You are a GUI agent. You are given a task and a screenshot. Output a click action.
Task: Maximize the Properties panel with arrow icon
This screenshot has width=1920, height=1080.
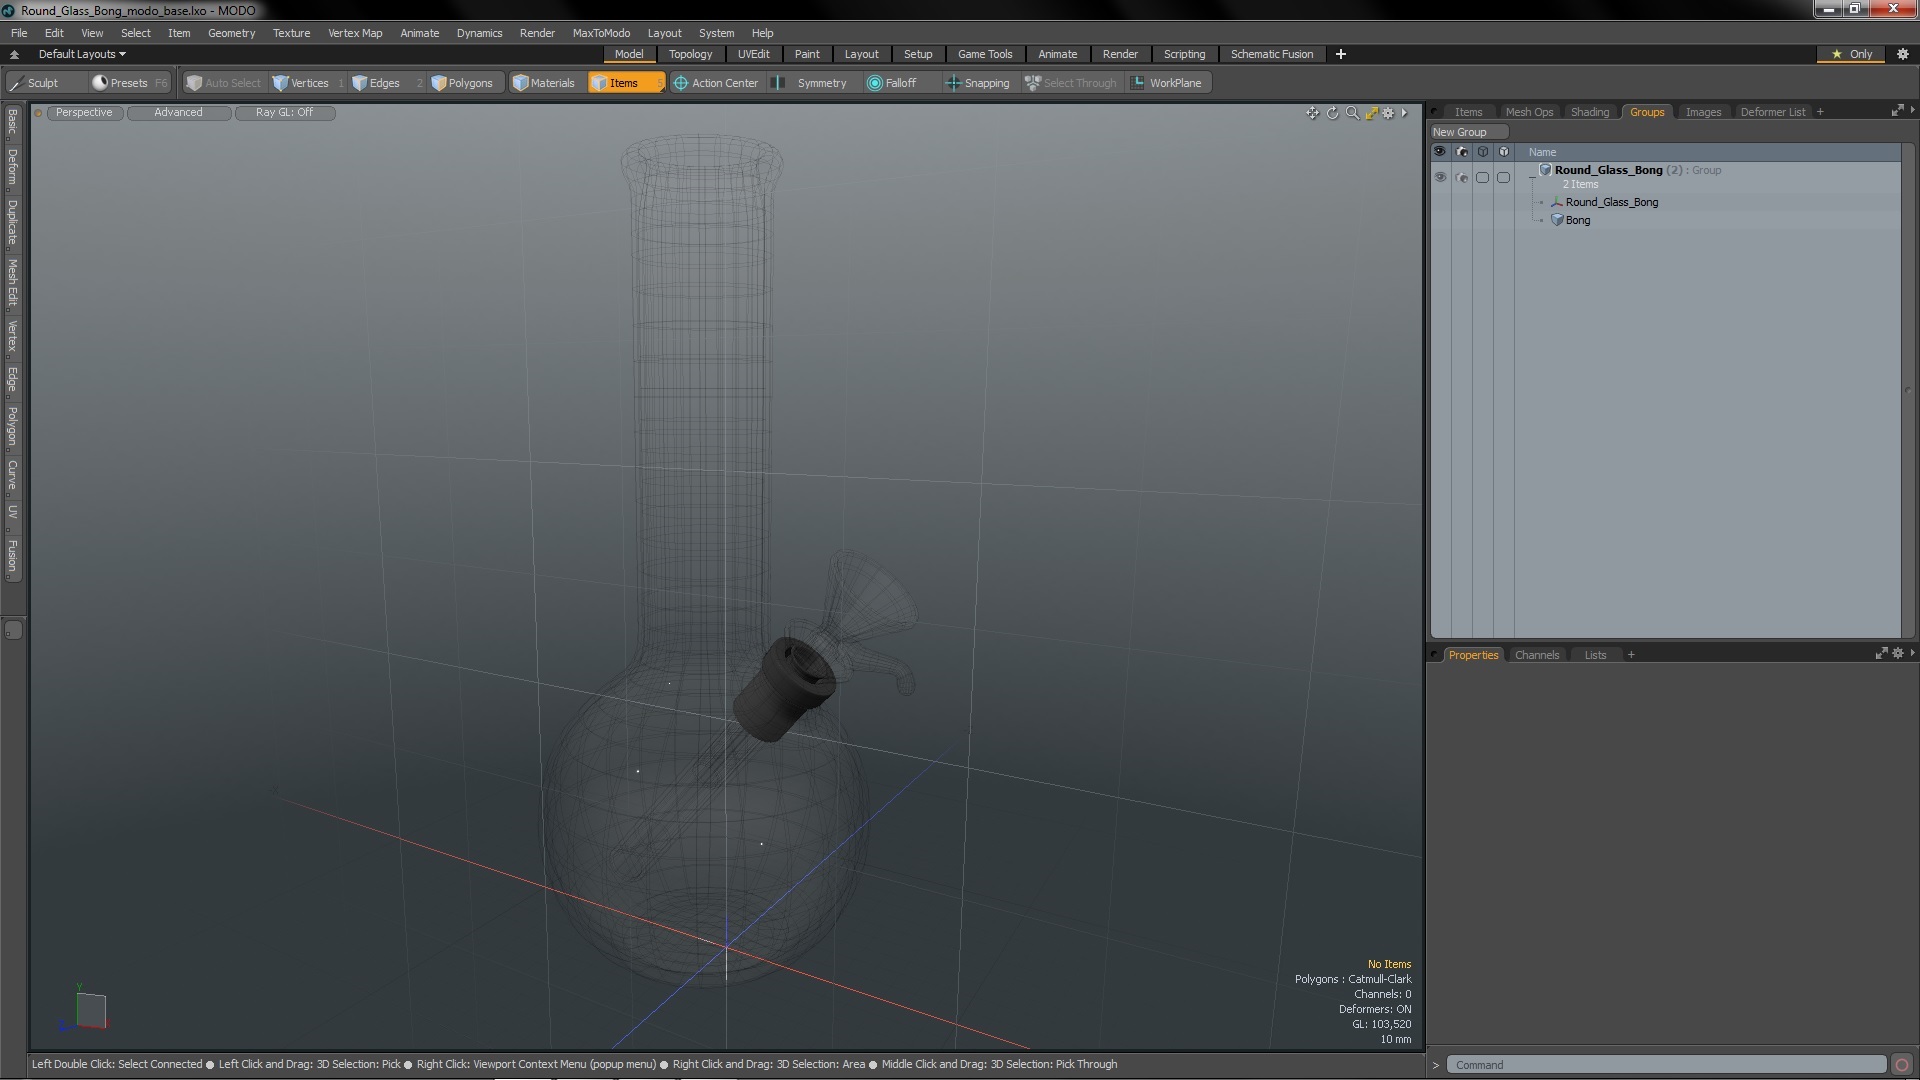(1881, 653)
